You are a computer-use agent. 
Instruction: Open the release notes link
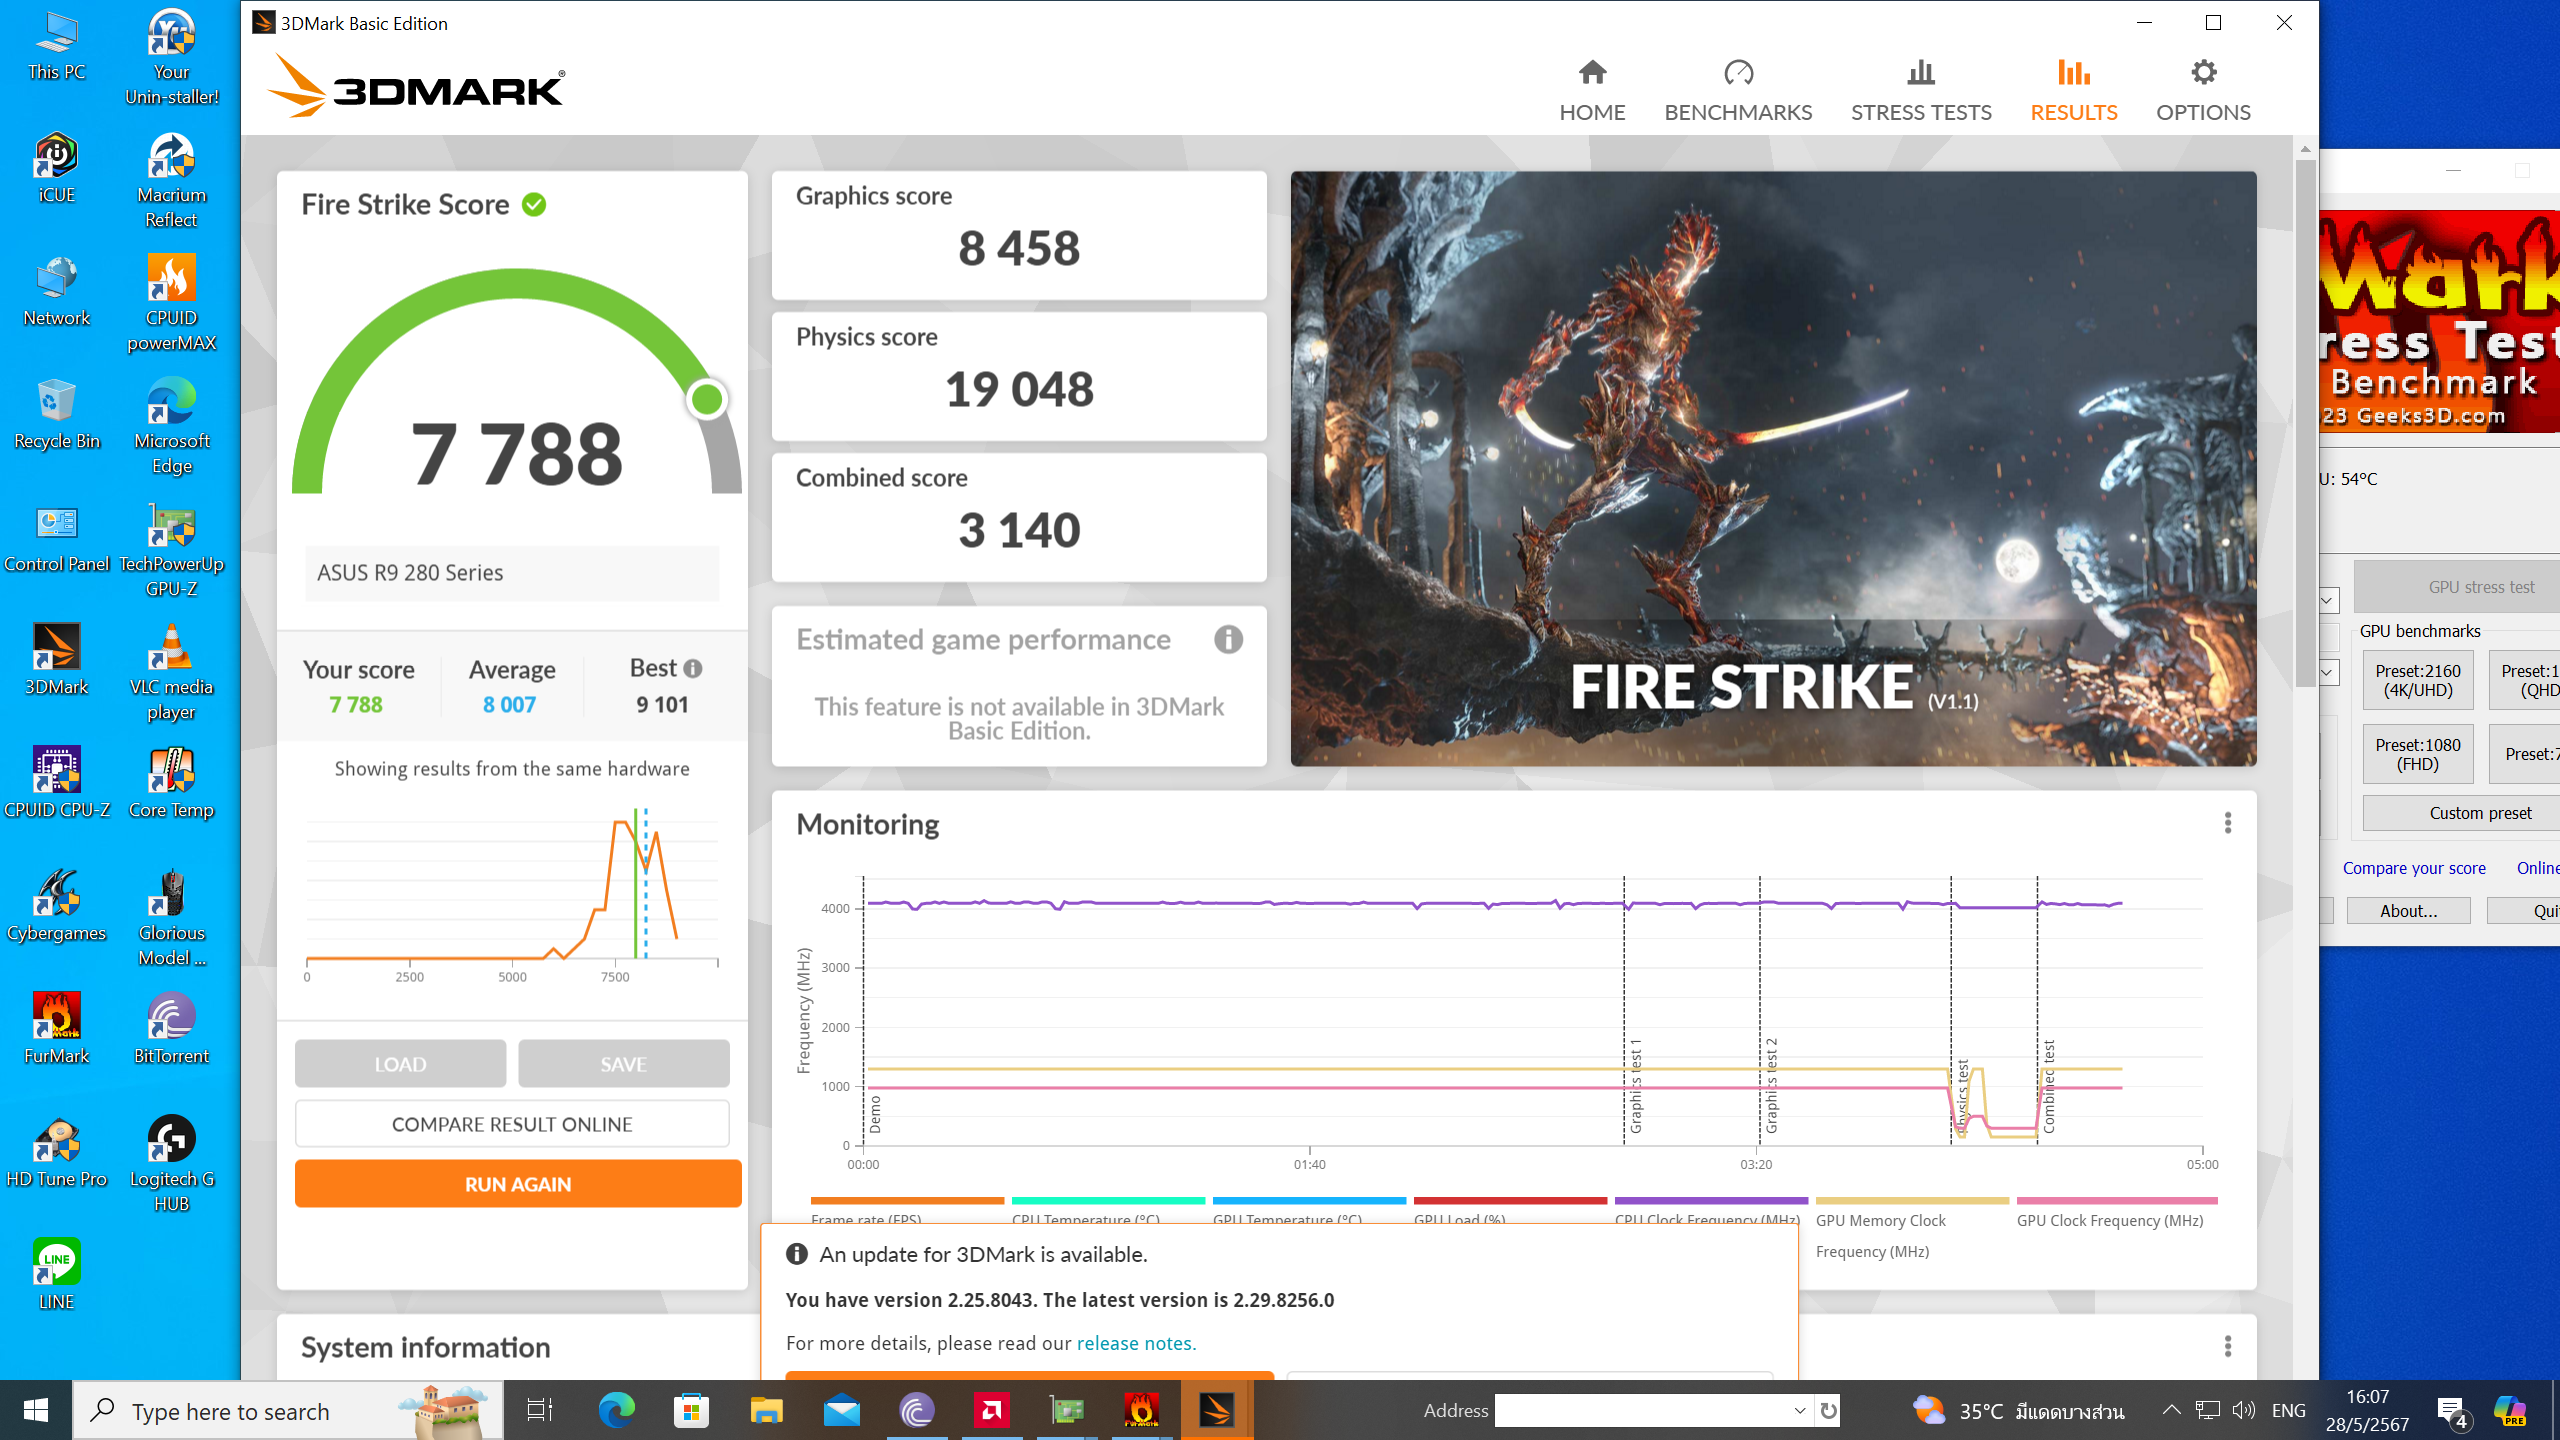[1136, 1343]
